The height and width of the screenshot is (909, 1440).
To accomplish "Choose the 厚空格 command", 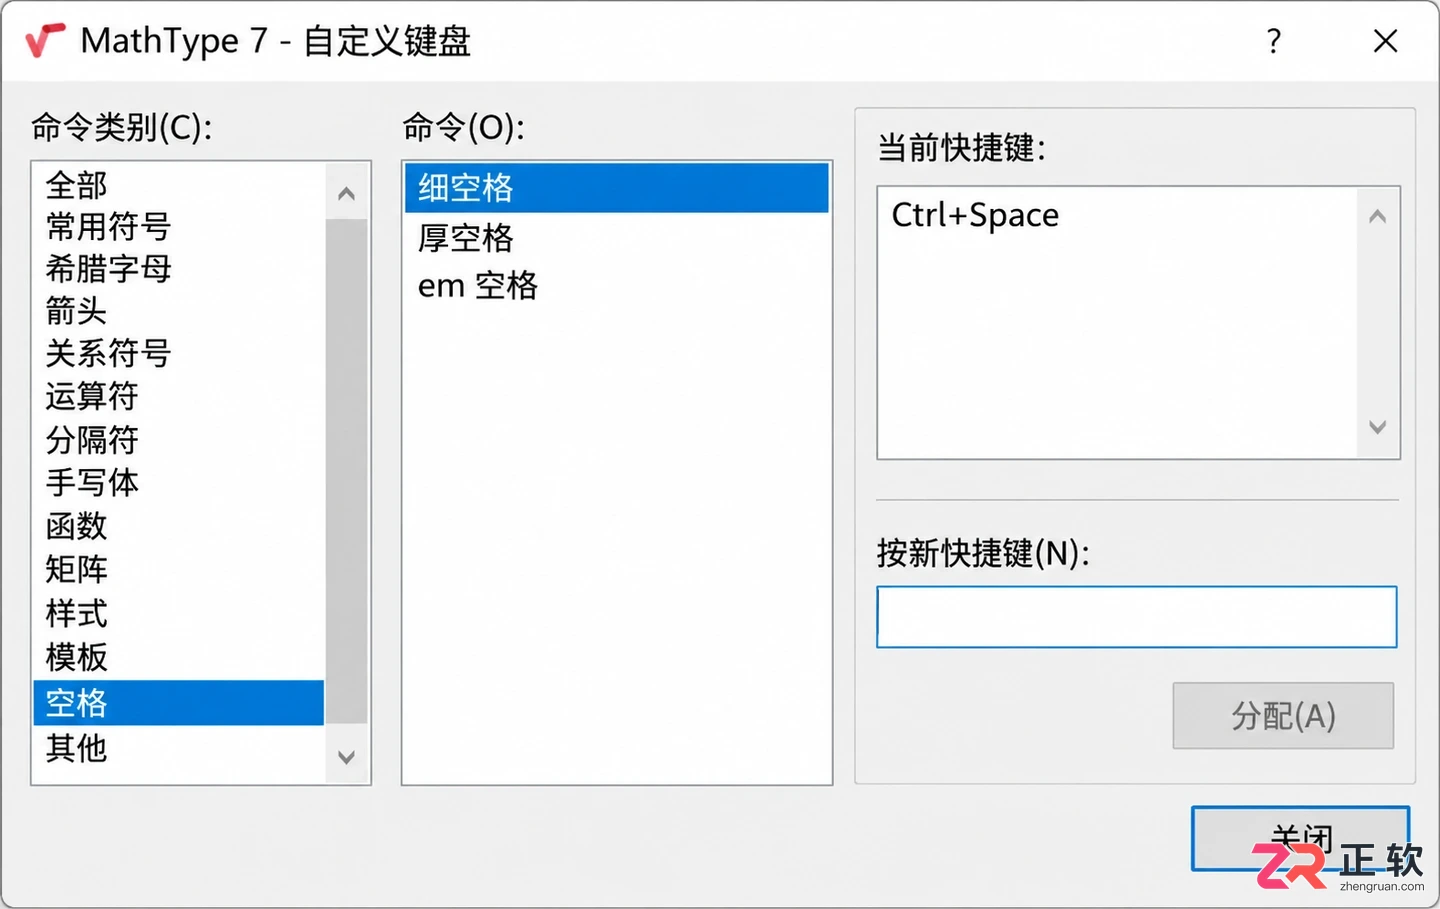I will (x=617, y=238).
